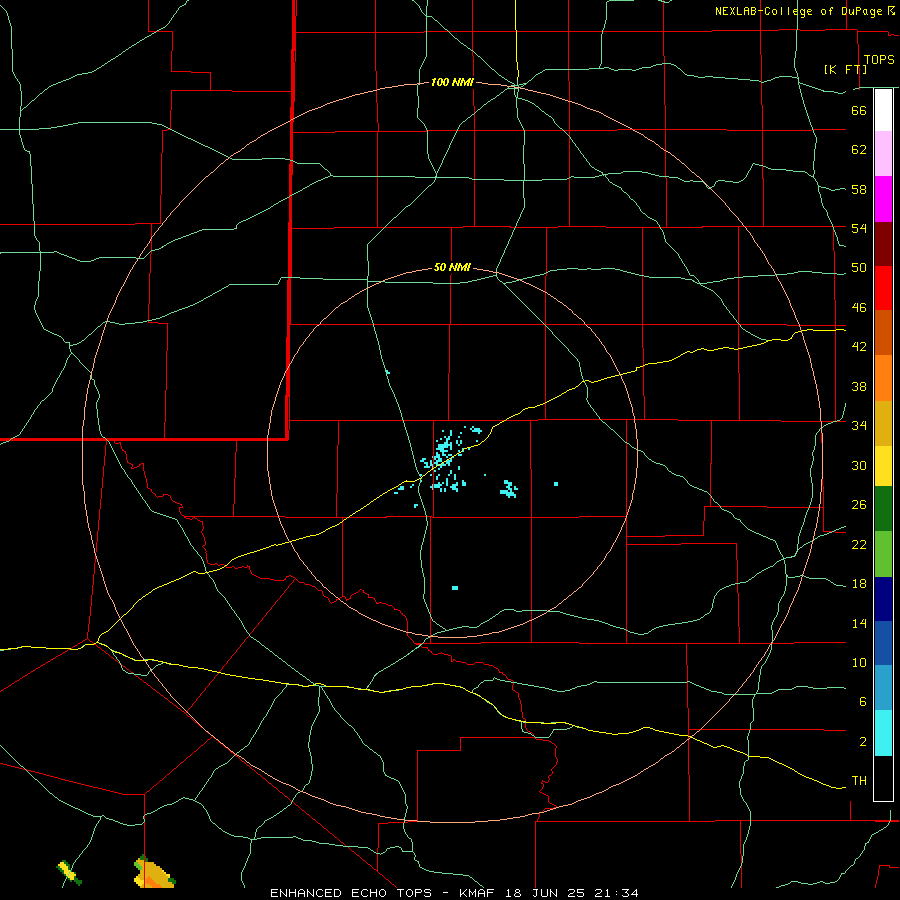Viewport: 900px width, 900px height.
Task: Click the navy legend swatch near 18
Action: click(883, 599)
